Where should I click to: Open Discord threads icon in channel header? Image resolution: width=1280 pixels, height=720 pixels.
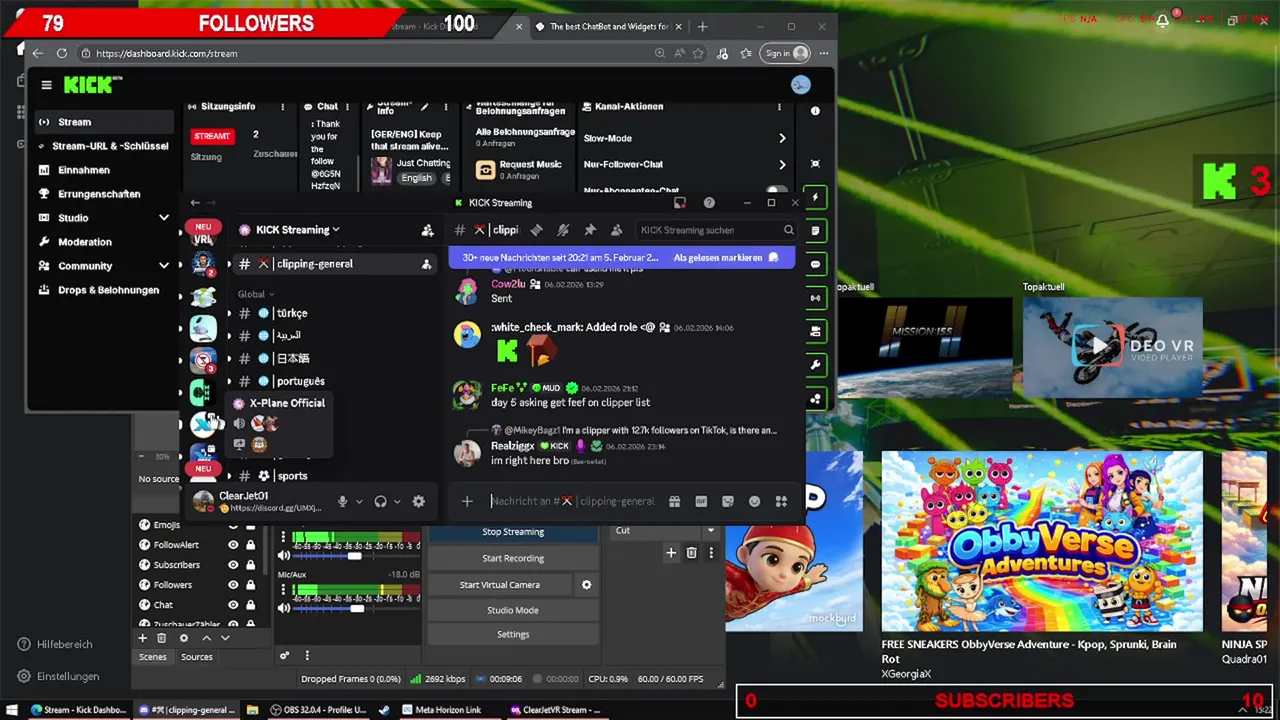click(536, 230)
